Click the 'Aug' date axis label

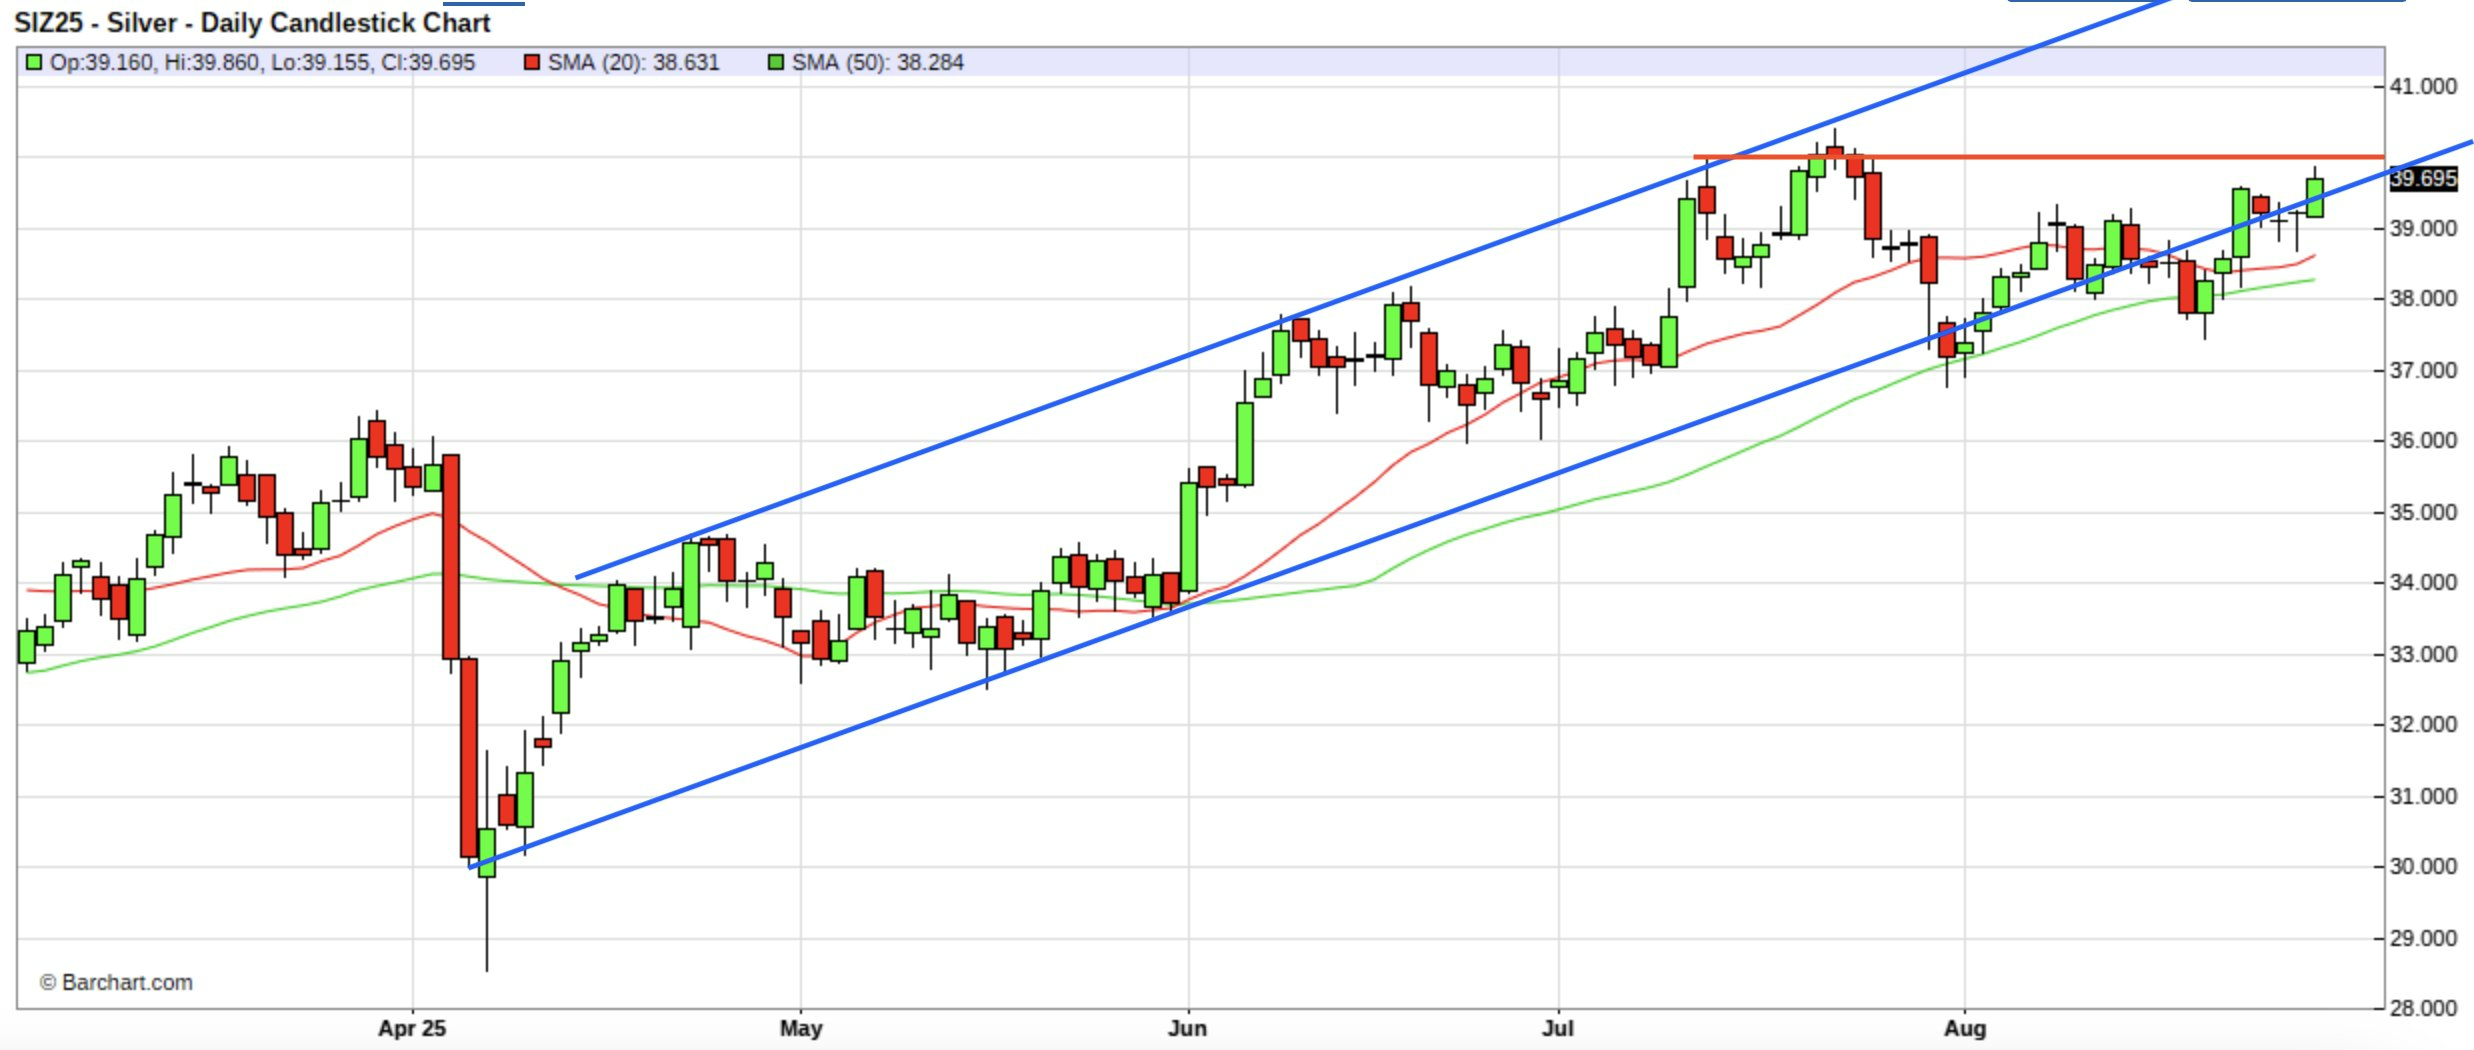pos(1965,1029)
